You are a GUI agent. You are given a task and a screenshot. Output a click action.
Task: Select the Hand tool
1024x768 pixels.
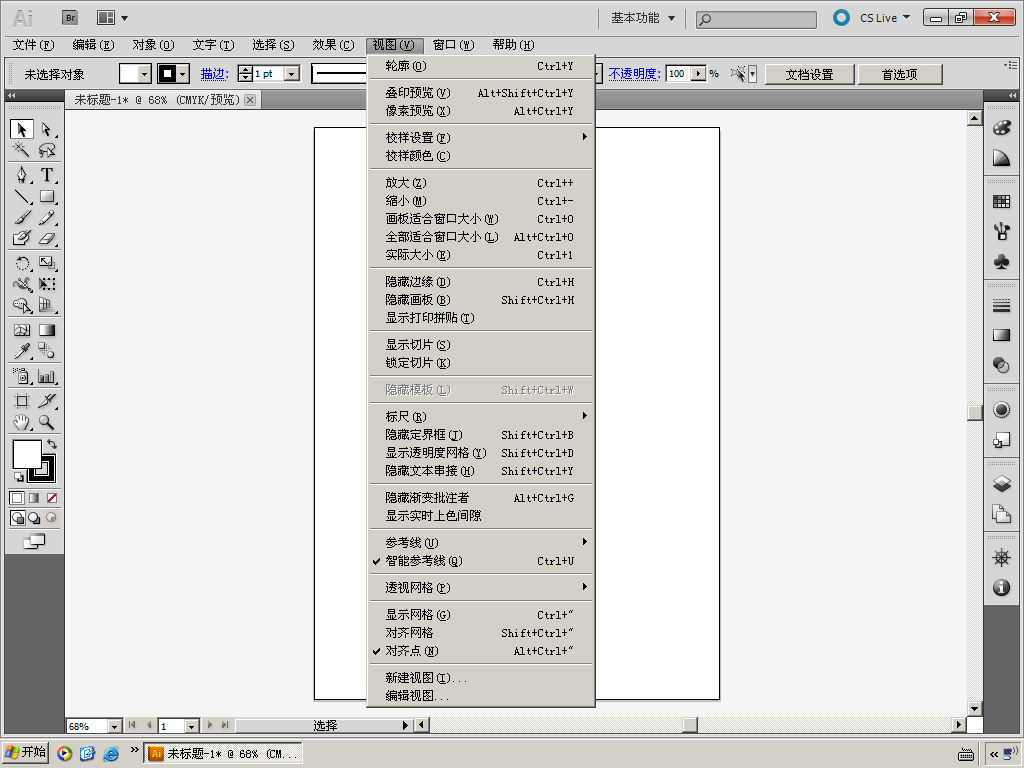(x=22, y=422)
